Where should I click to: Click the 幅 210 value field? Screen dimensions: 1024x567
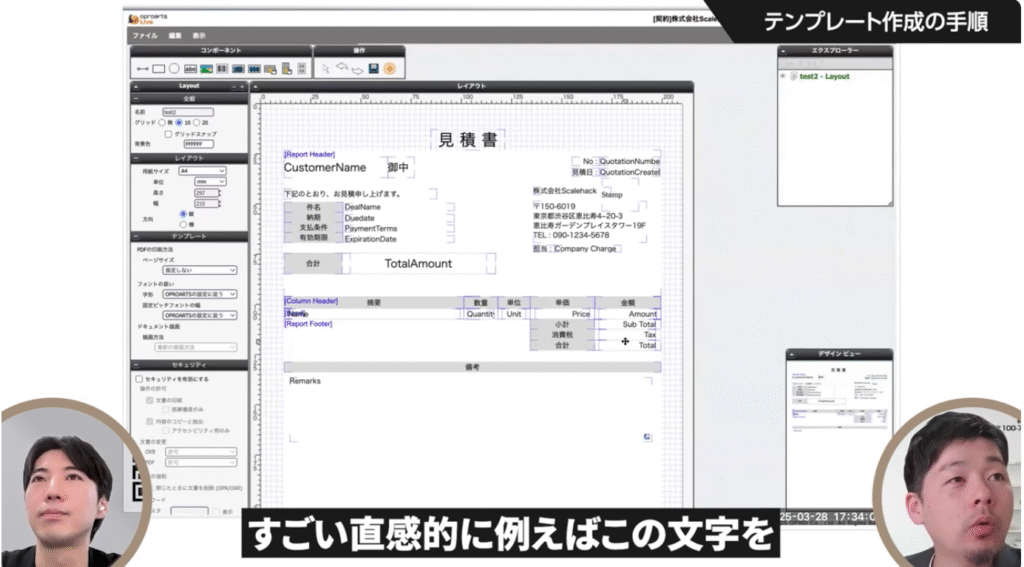point(207,203)
